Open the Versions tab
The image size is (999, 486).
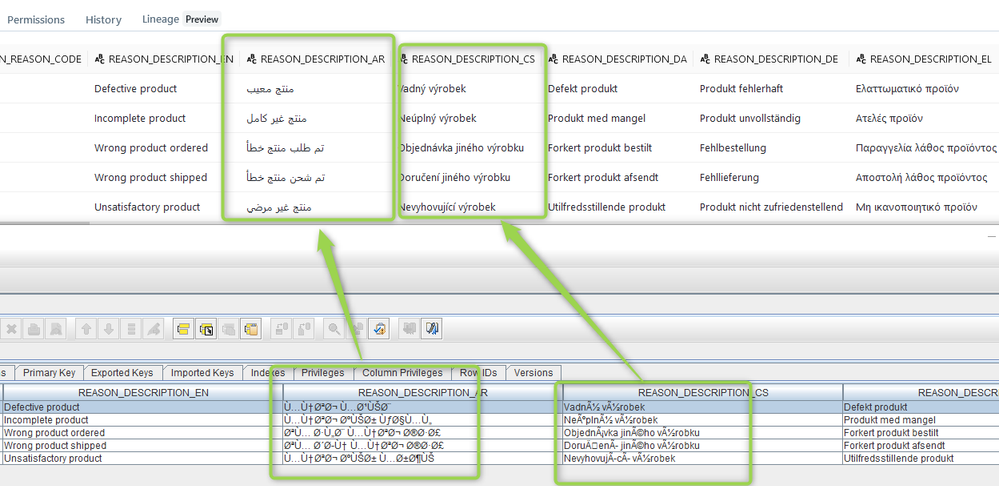[533, 373]
